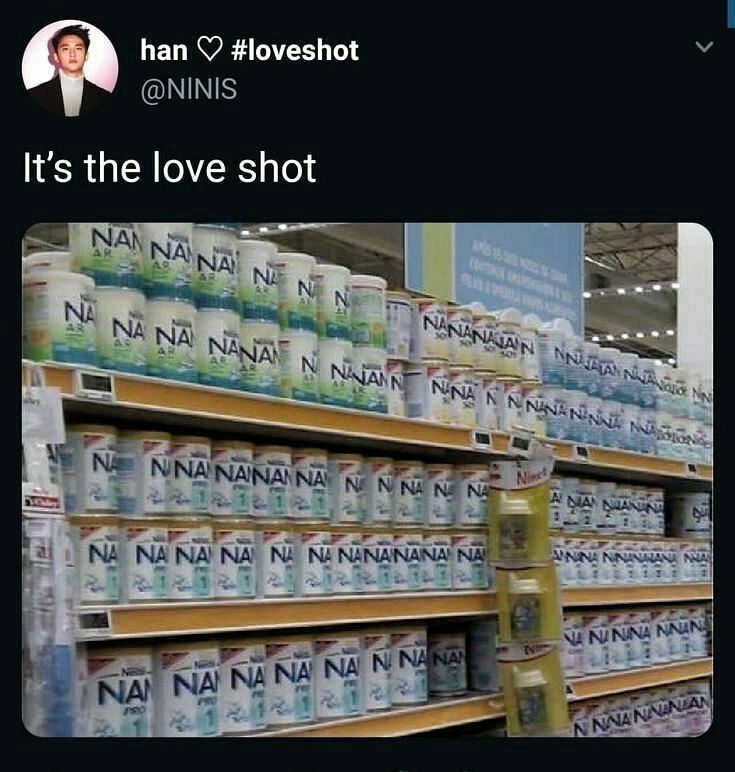Select the tweet text "It's the love shot"
Viewport: 735px width, 772px height.
click(x=170, y=168)
